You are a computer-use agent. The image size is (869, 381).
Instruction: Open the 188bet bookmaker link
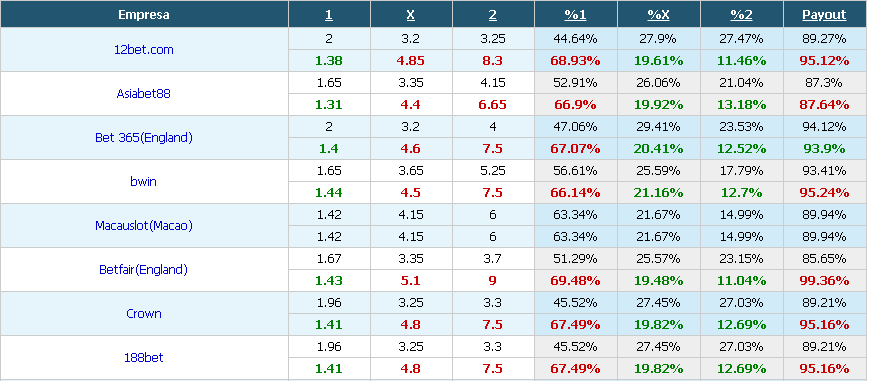click(144, 358)
